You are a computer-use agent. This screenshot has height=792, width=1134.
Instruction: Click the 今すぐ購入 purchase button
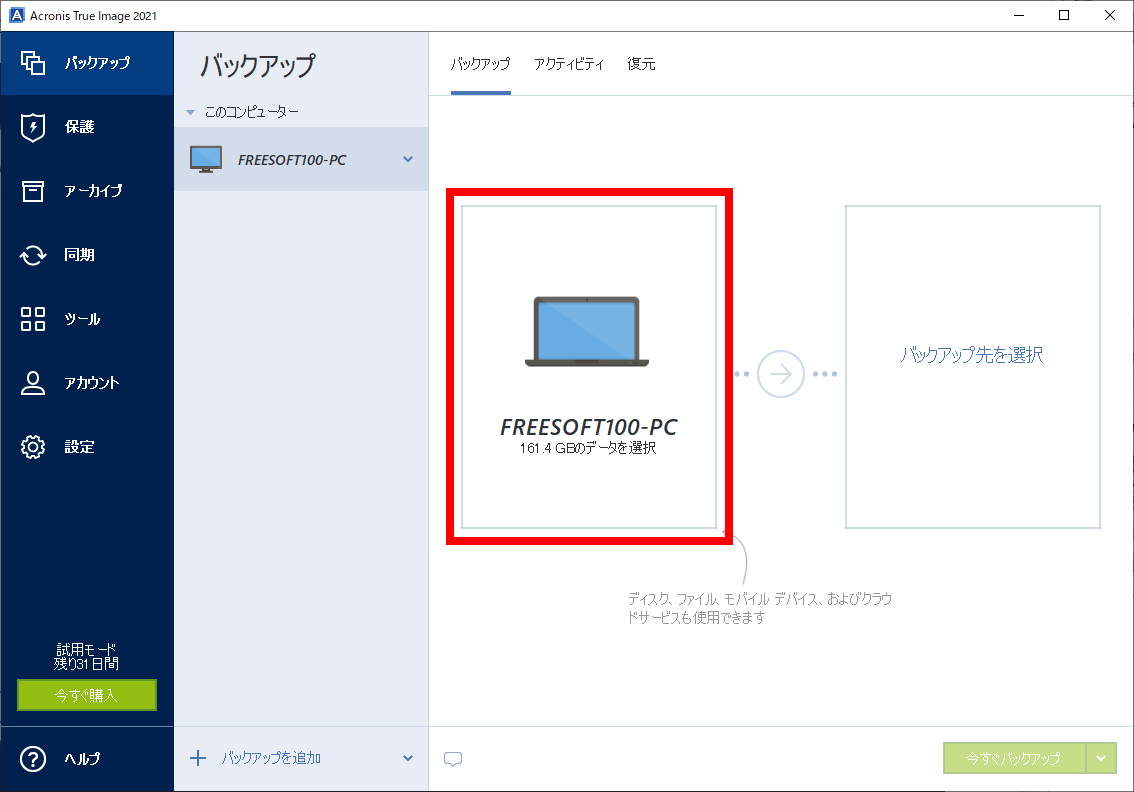click(x=86, y=695)
